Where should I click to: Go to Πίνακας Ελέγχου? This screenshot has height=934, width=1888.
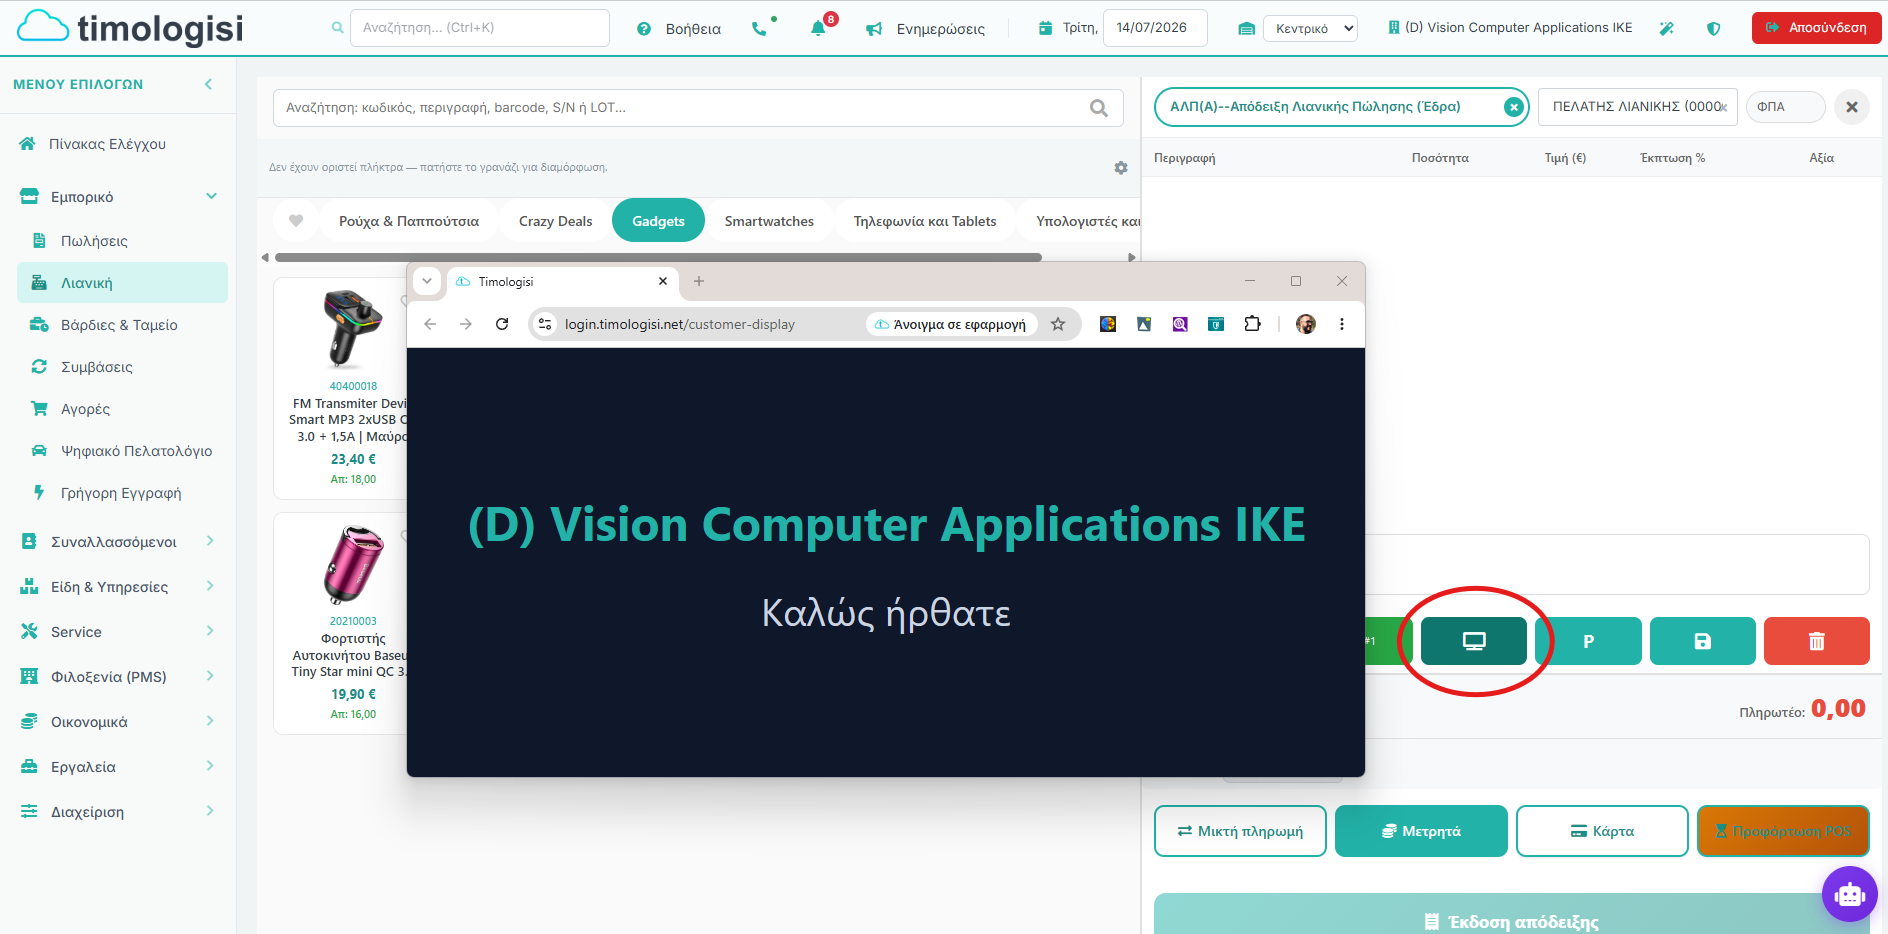(x=107, y=144)
